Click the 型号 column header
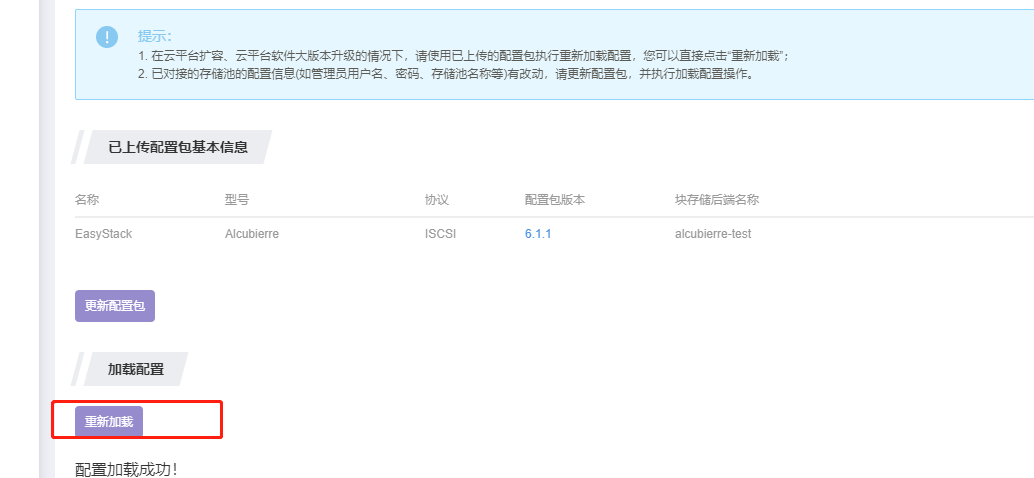The width and height of the screenshot is (1034, 478). coord(237,200)
